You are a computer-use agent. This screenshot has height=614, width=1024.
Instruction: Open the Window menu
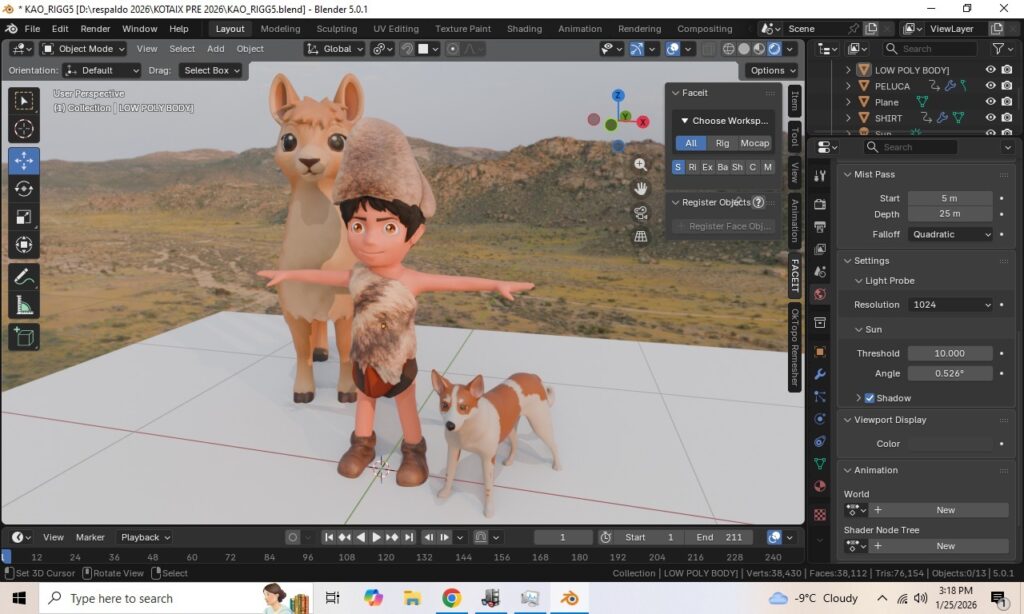140,29
